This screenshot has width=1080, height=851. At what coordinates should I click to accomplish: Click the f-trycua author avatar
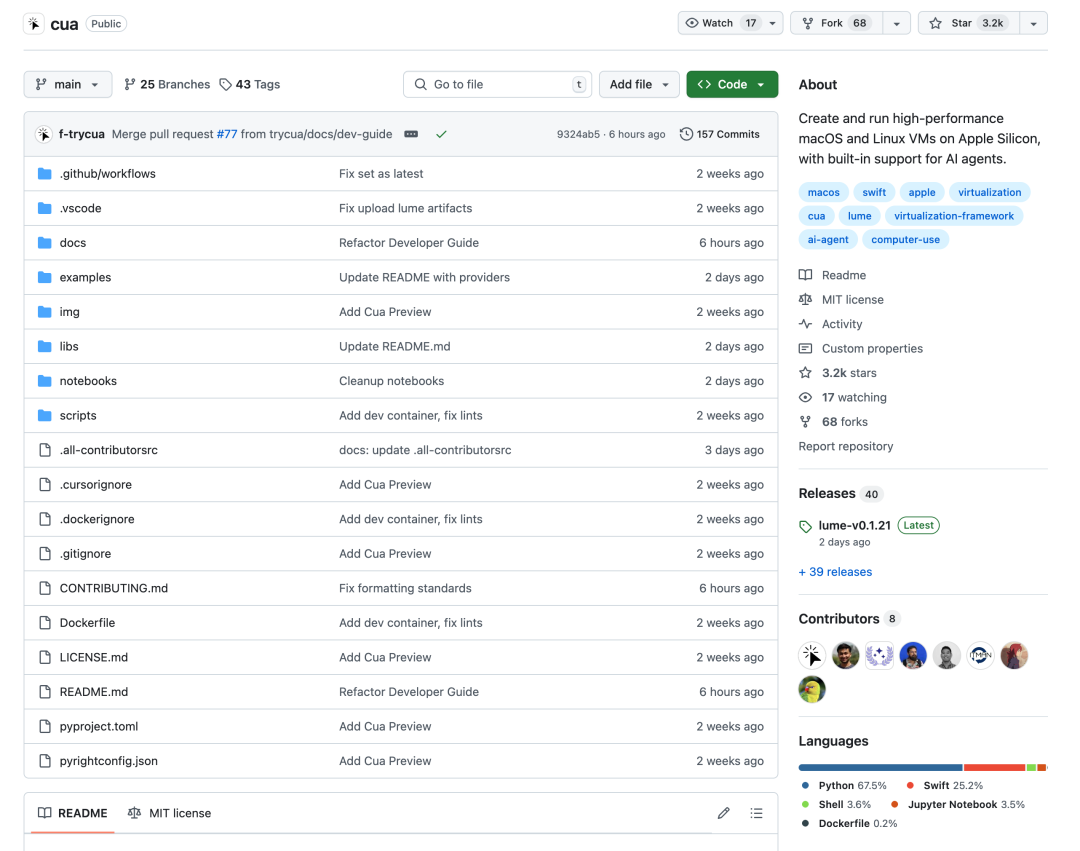(43, 134)
